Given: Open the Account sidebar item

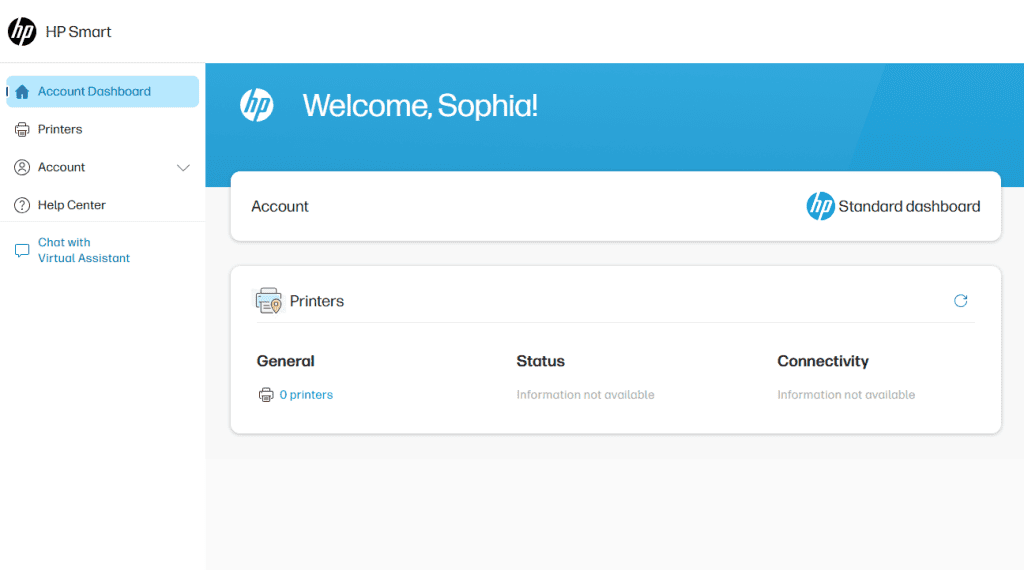Looking at the screenshot, I should tap(103, 167).
